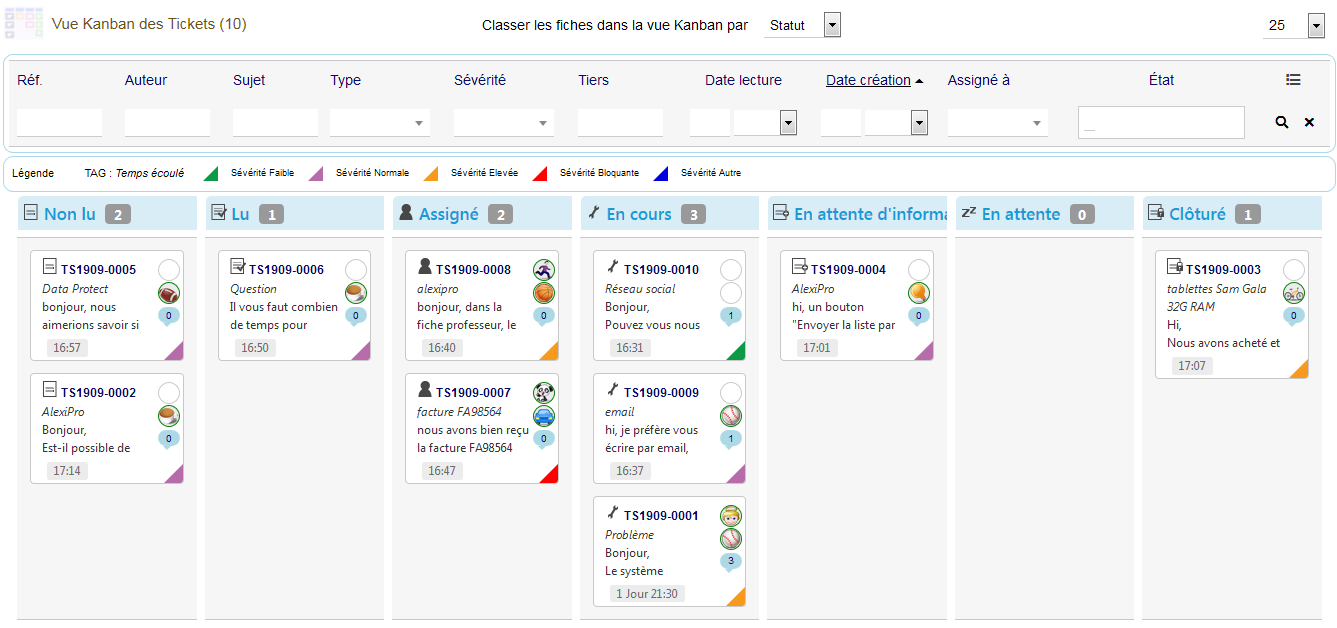Clear filters with the X icon
The width and height of the screenshot is (1337, 628).
click(x=1309, y=122)
